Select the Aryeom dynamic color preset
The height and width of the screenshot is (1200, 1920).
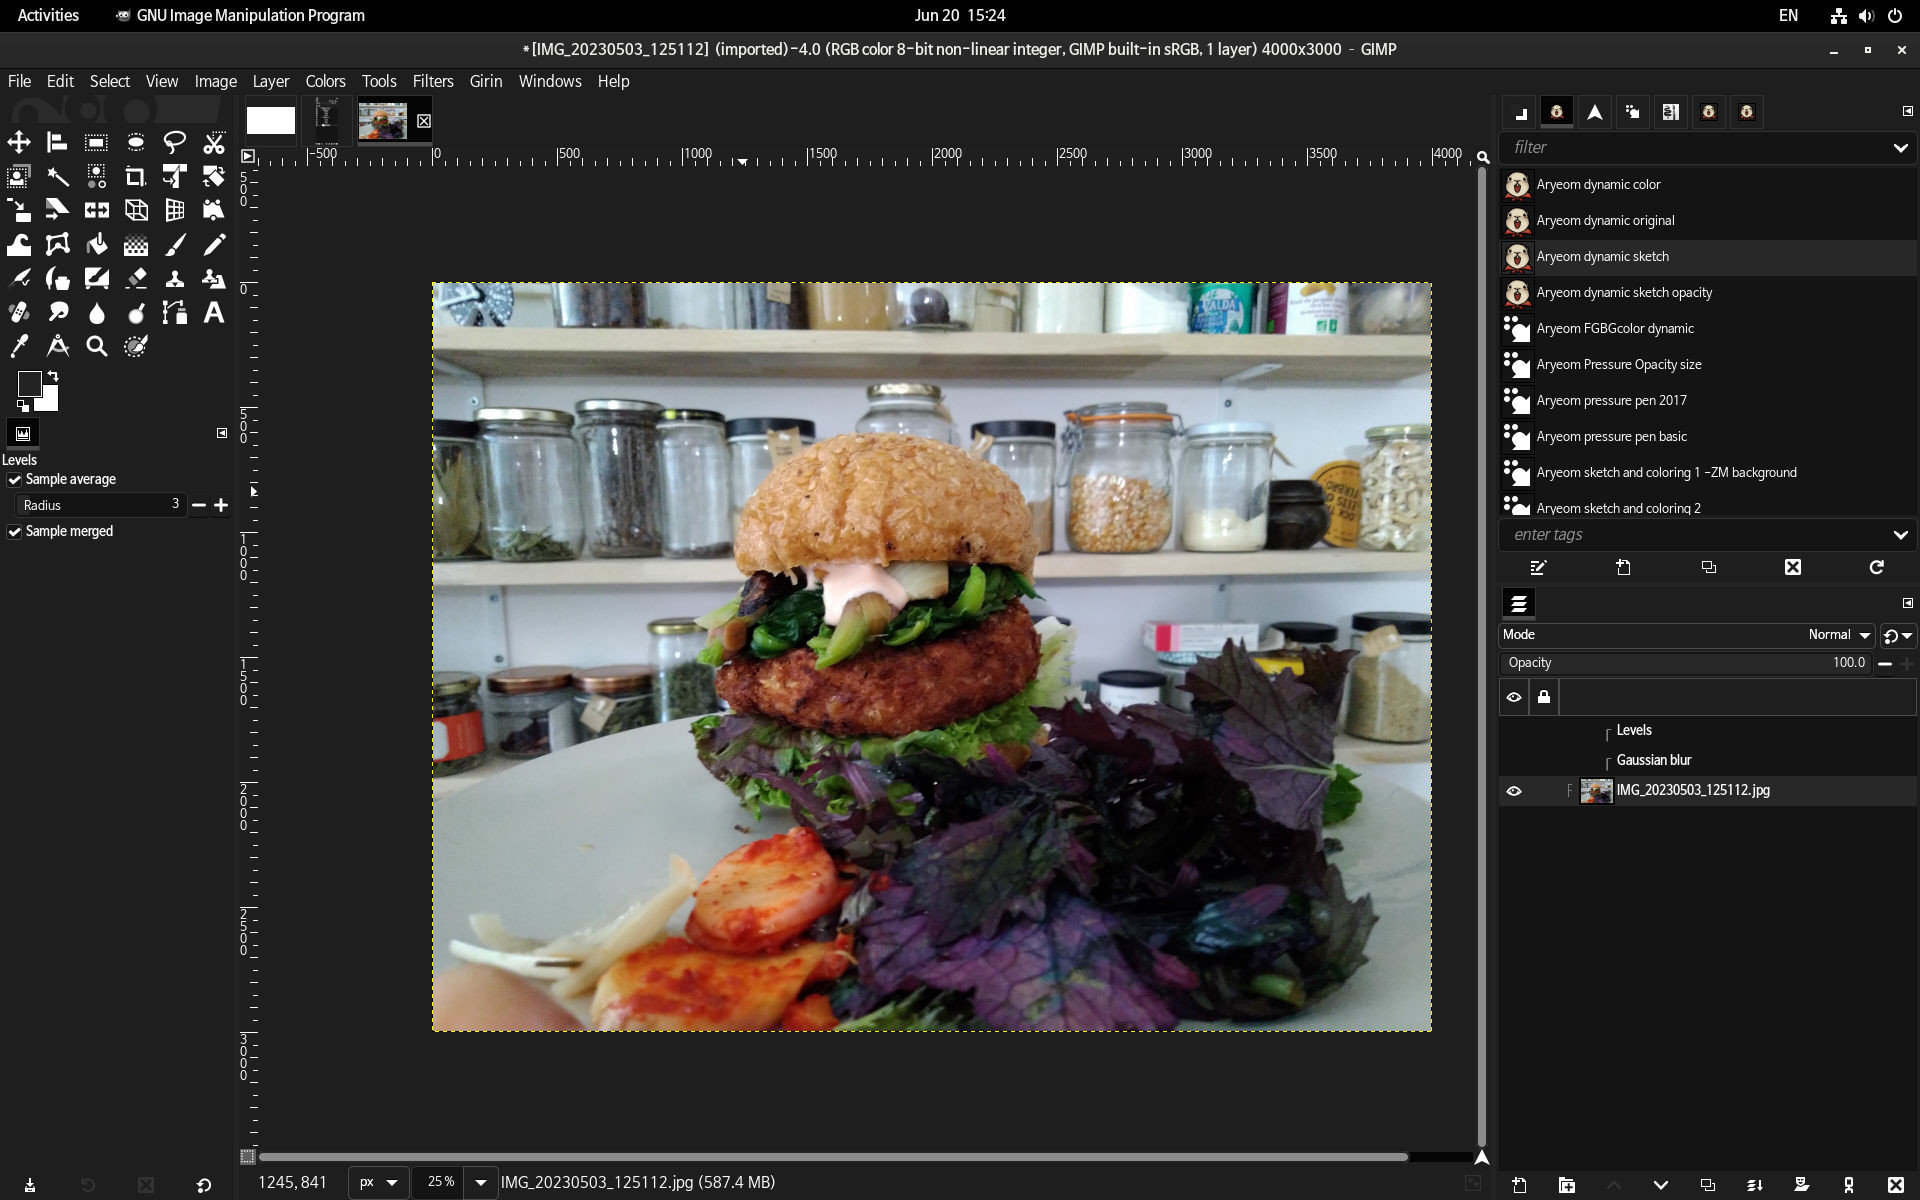coord(1598,185)
